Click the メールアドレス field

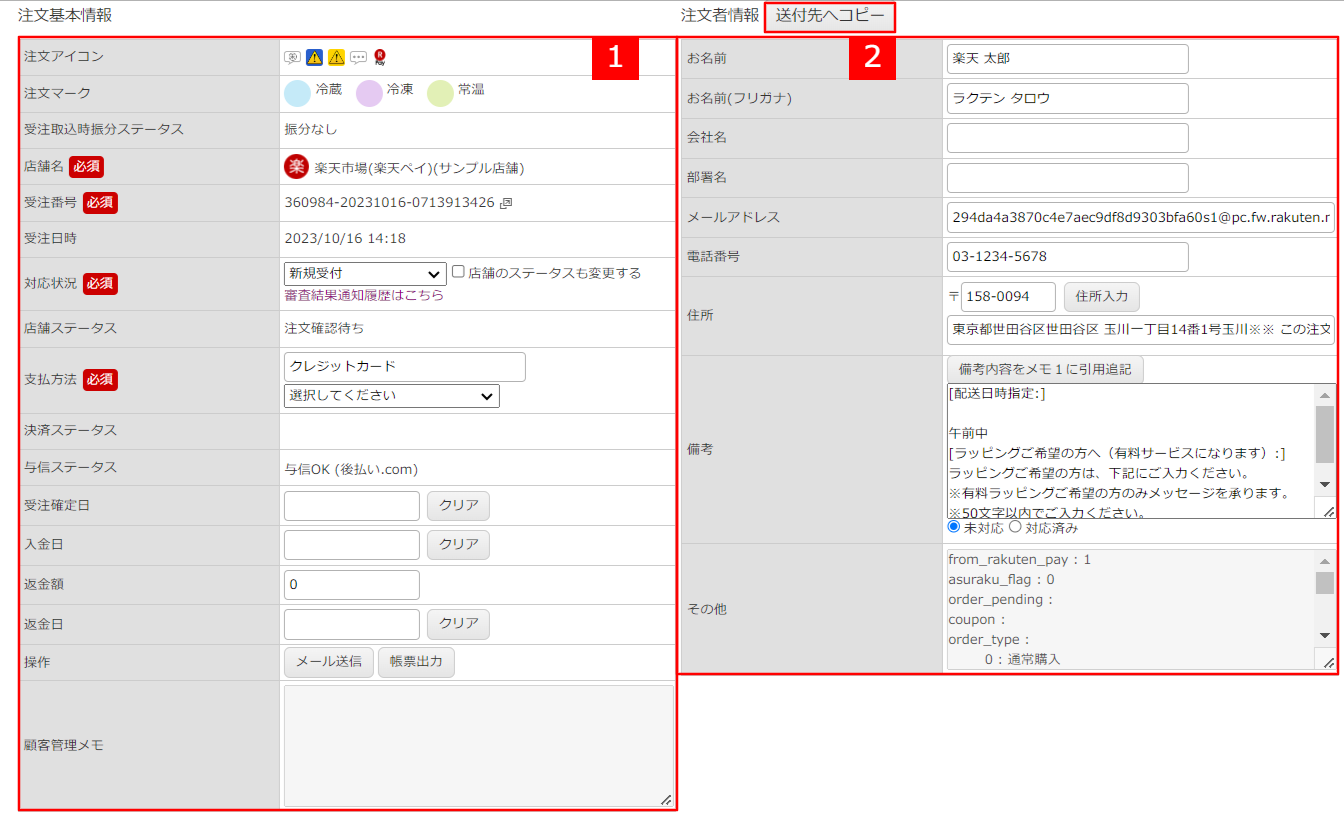pos(1141,217)
